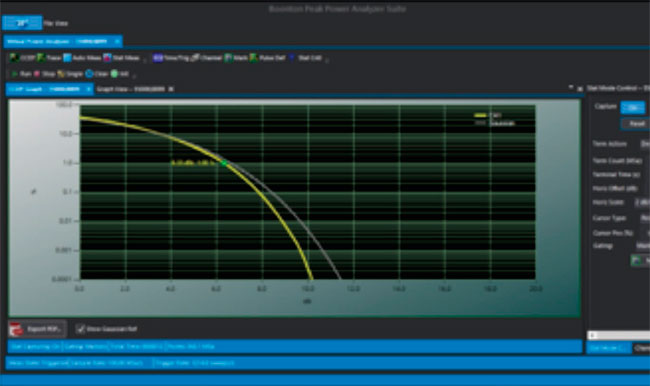Open Channel settings icon
The width and height of the screenshot is (650, 386).
(x=195, y=58)
